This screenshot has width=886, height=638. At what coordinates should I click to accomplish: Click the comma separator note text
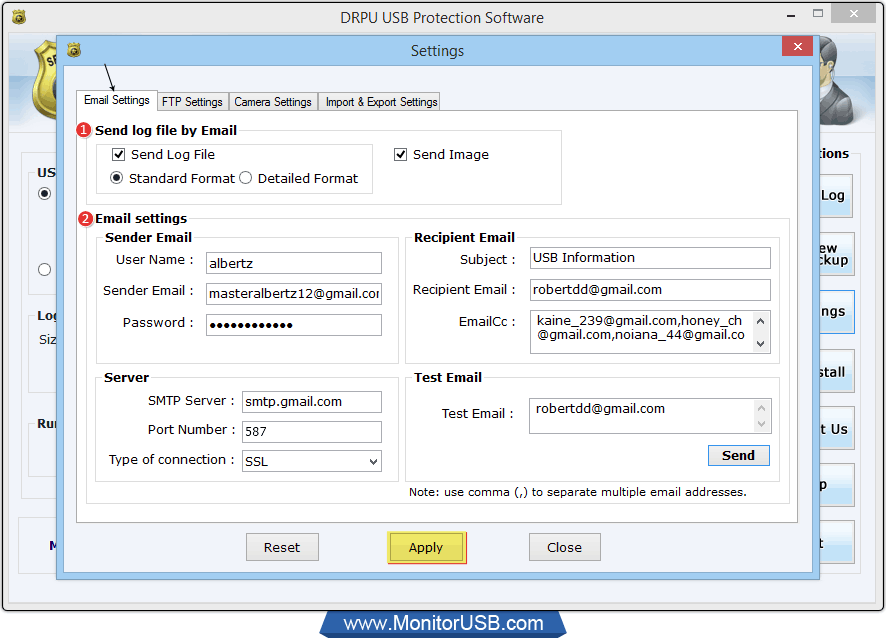point(577,492)
